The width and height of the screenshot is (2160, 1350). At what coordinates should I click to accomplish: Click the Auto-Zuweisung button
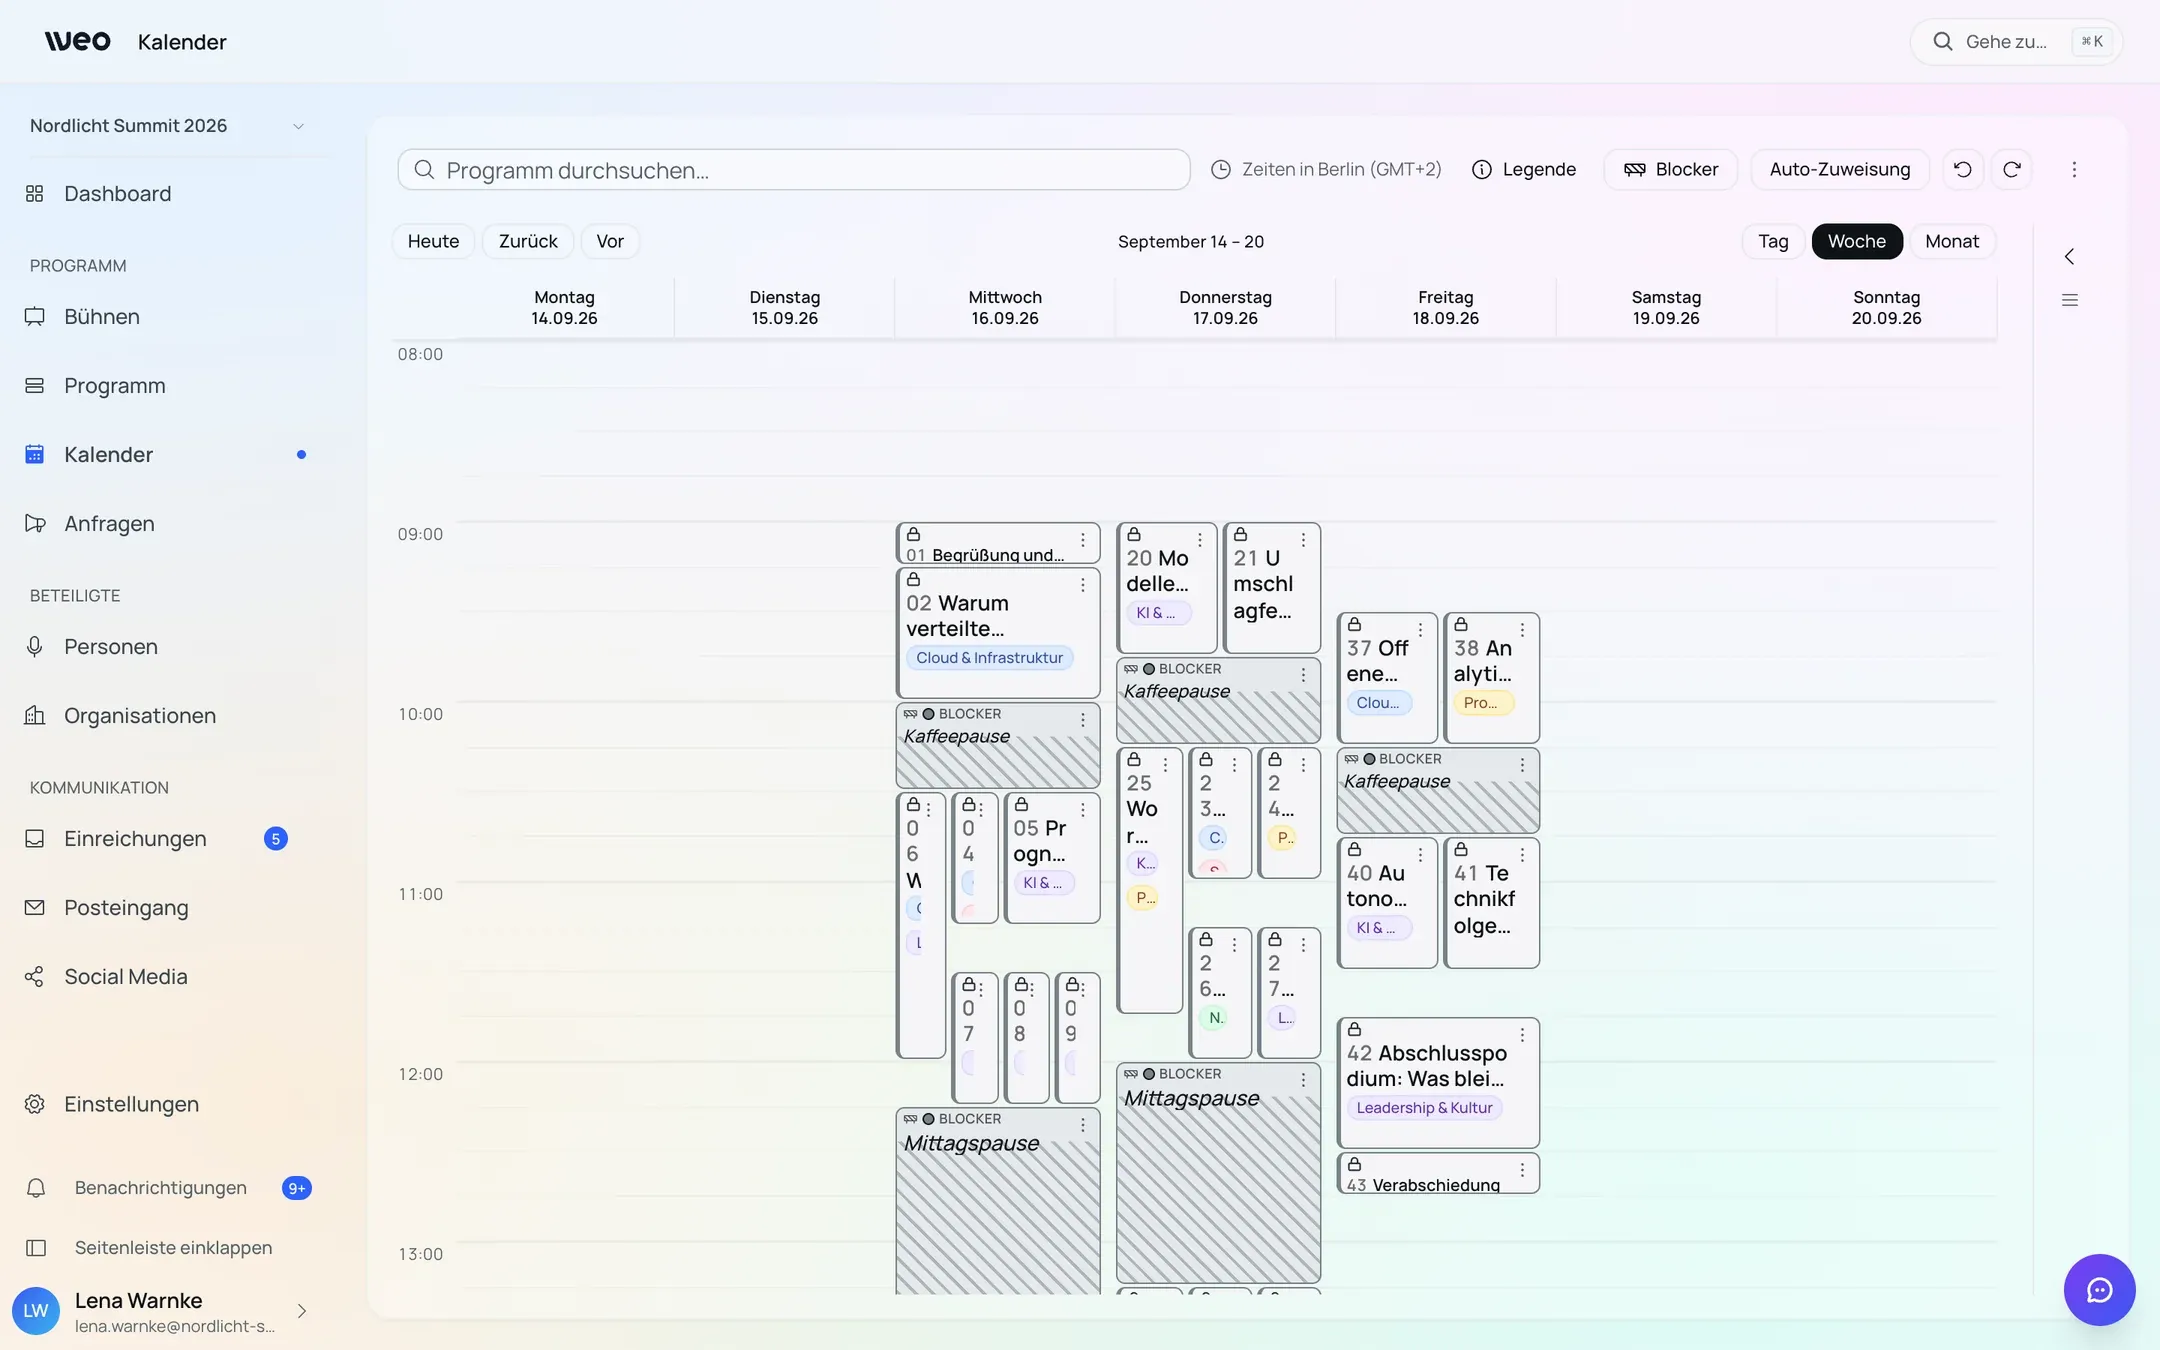click(1840, 170)
